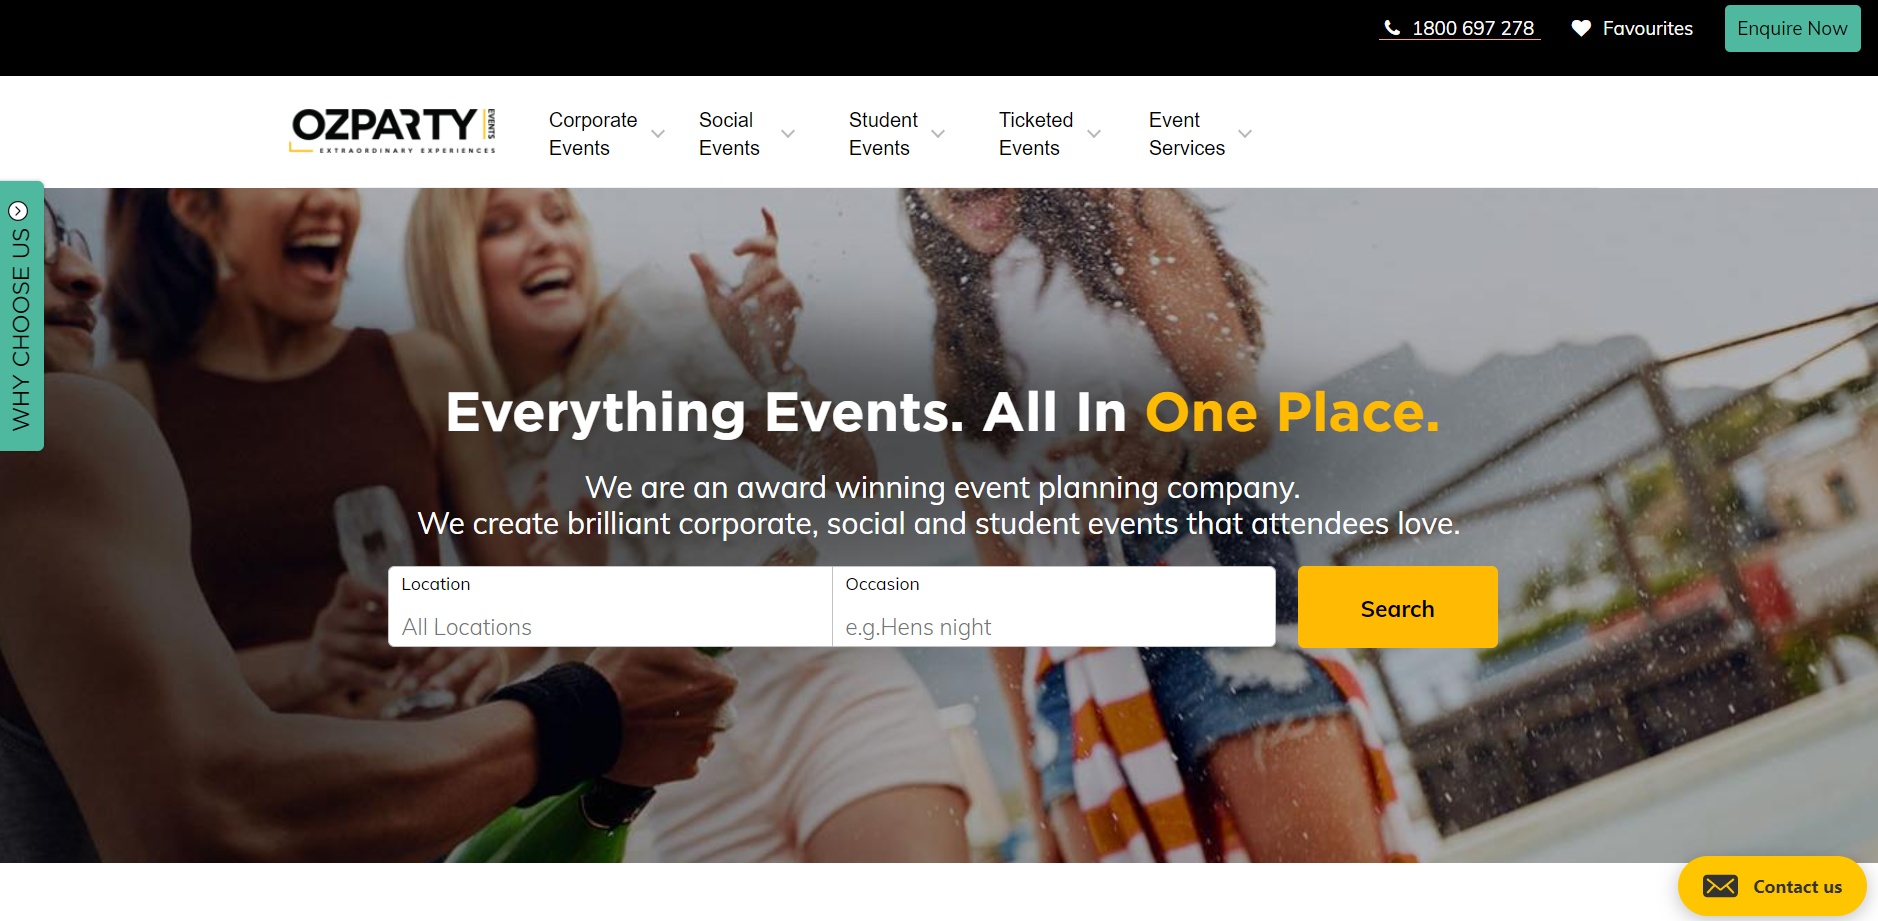Call the 1800 697 278 link
Screen dimensions: 1878x921
coord(1472,28)
